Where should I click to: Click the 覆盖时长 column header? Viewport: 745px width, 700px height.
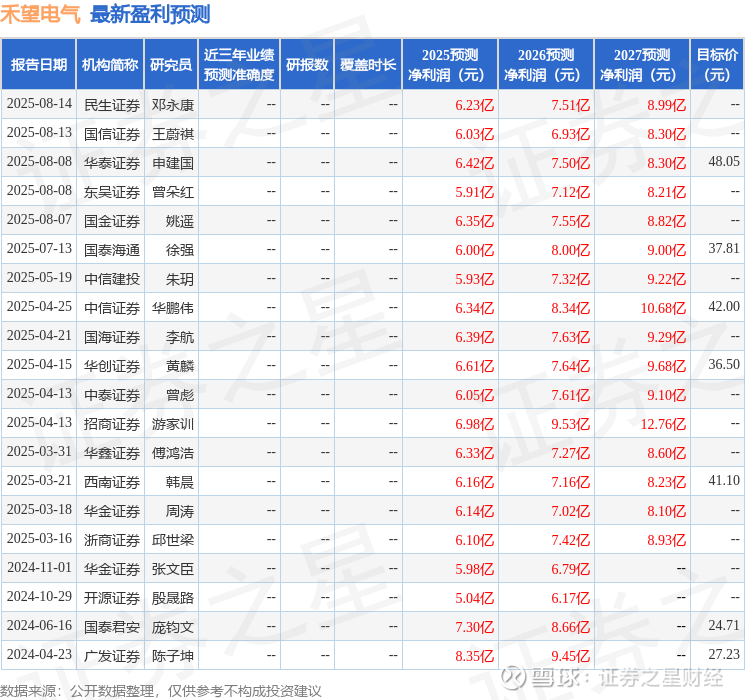[368, 65]
